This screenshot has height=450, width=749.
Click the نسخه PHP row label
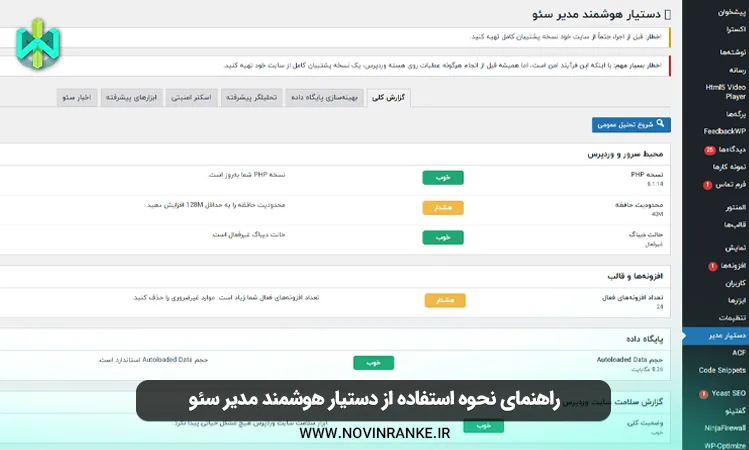pos(647,175)
